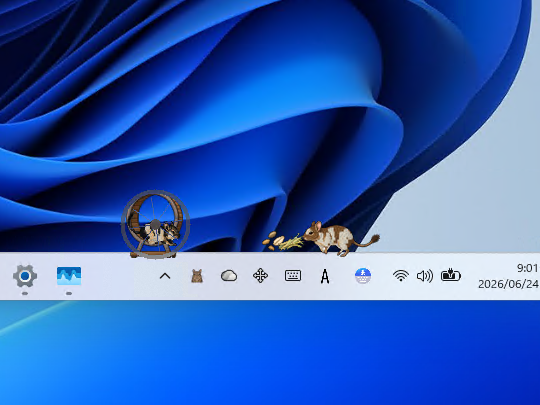The height and width of the screenshot is (405, 540).
Task: Click the date 2026/06/24
Action: 508,284
